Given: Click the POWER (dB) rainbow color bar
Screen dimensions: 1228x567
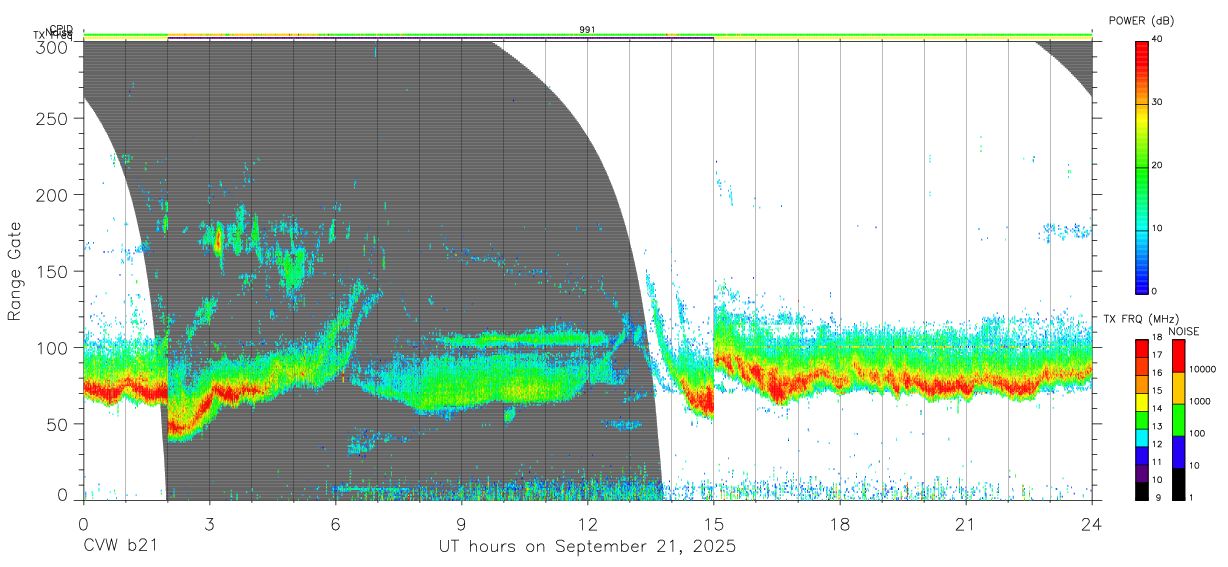Looking at the screenshot, I should (x=1141, y=166).
